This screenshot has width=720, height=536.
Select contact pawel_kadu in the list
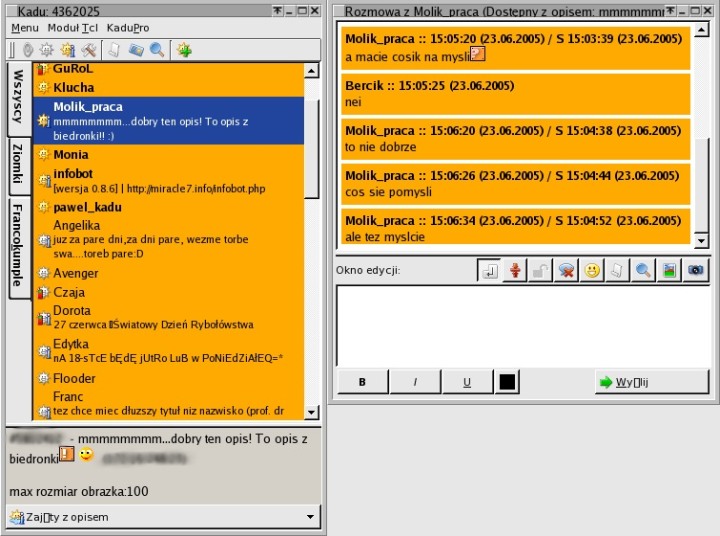(89, 207)
